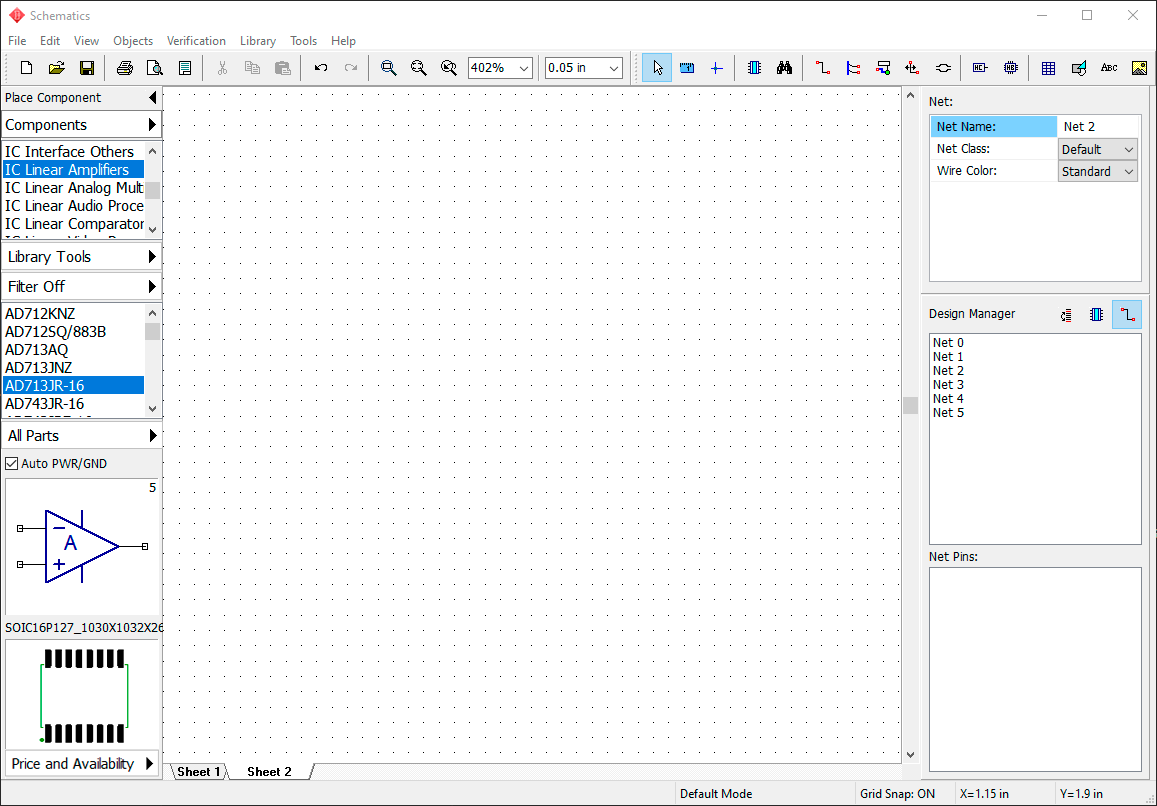The image size is (1157, 806).
Task: Expand the Components library selector
Action: [81, 124]
